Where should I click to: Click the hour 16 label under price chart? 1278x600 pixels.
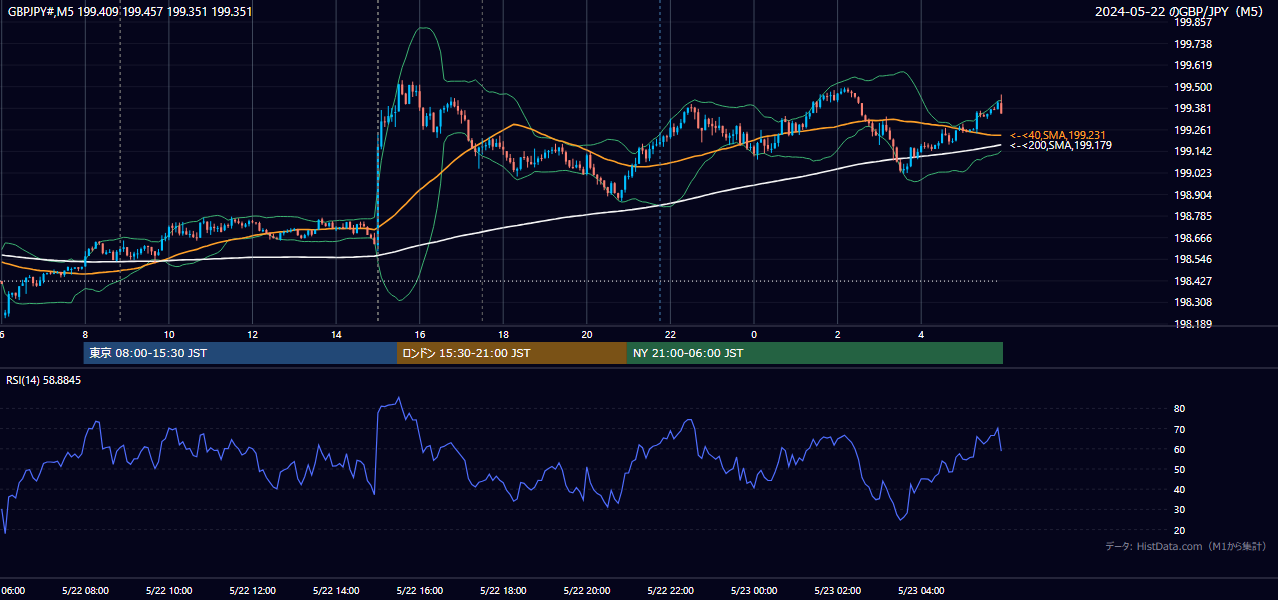(420, 334)
